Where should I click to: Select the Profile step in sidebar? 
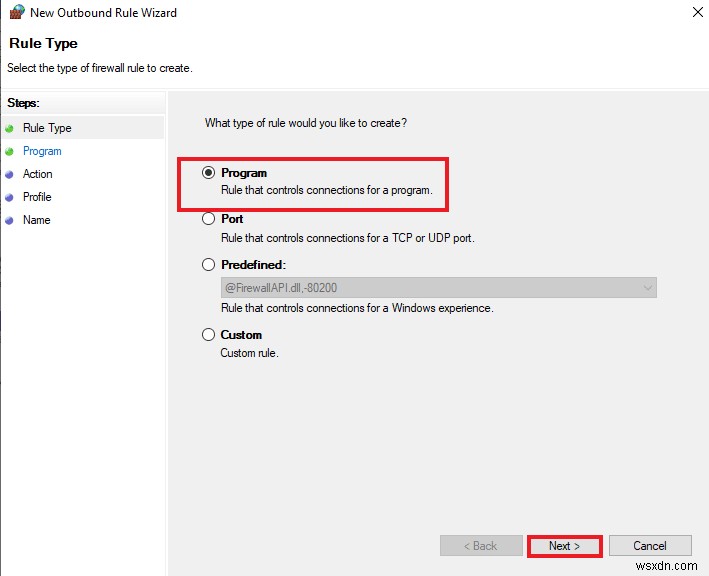[37, 197]
